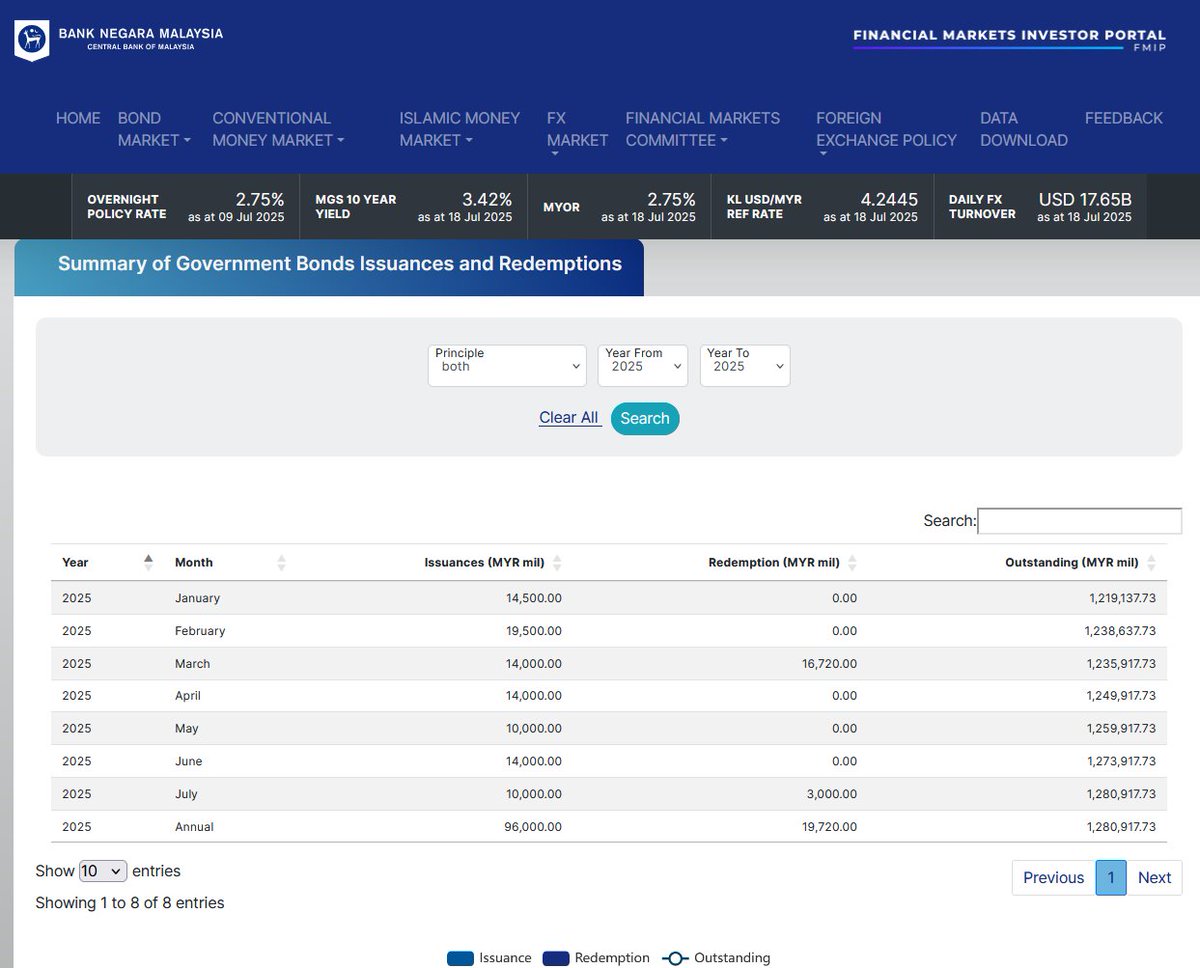Click February issuance value 19,500.00
The image size is (1200, 968).
point(534,631)
